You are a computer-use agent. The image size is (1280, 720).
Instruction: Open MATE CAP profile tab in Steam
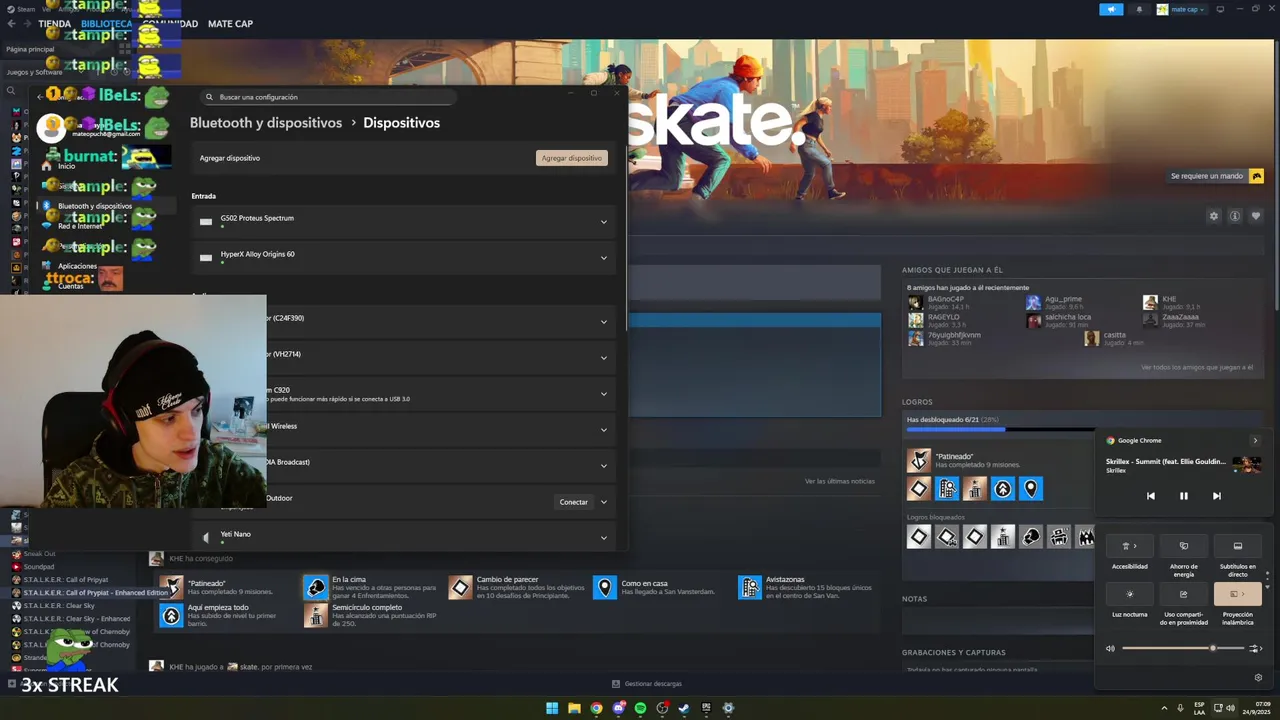[230, 24]
